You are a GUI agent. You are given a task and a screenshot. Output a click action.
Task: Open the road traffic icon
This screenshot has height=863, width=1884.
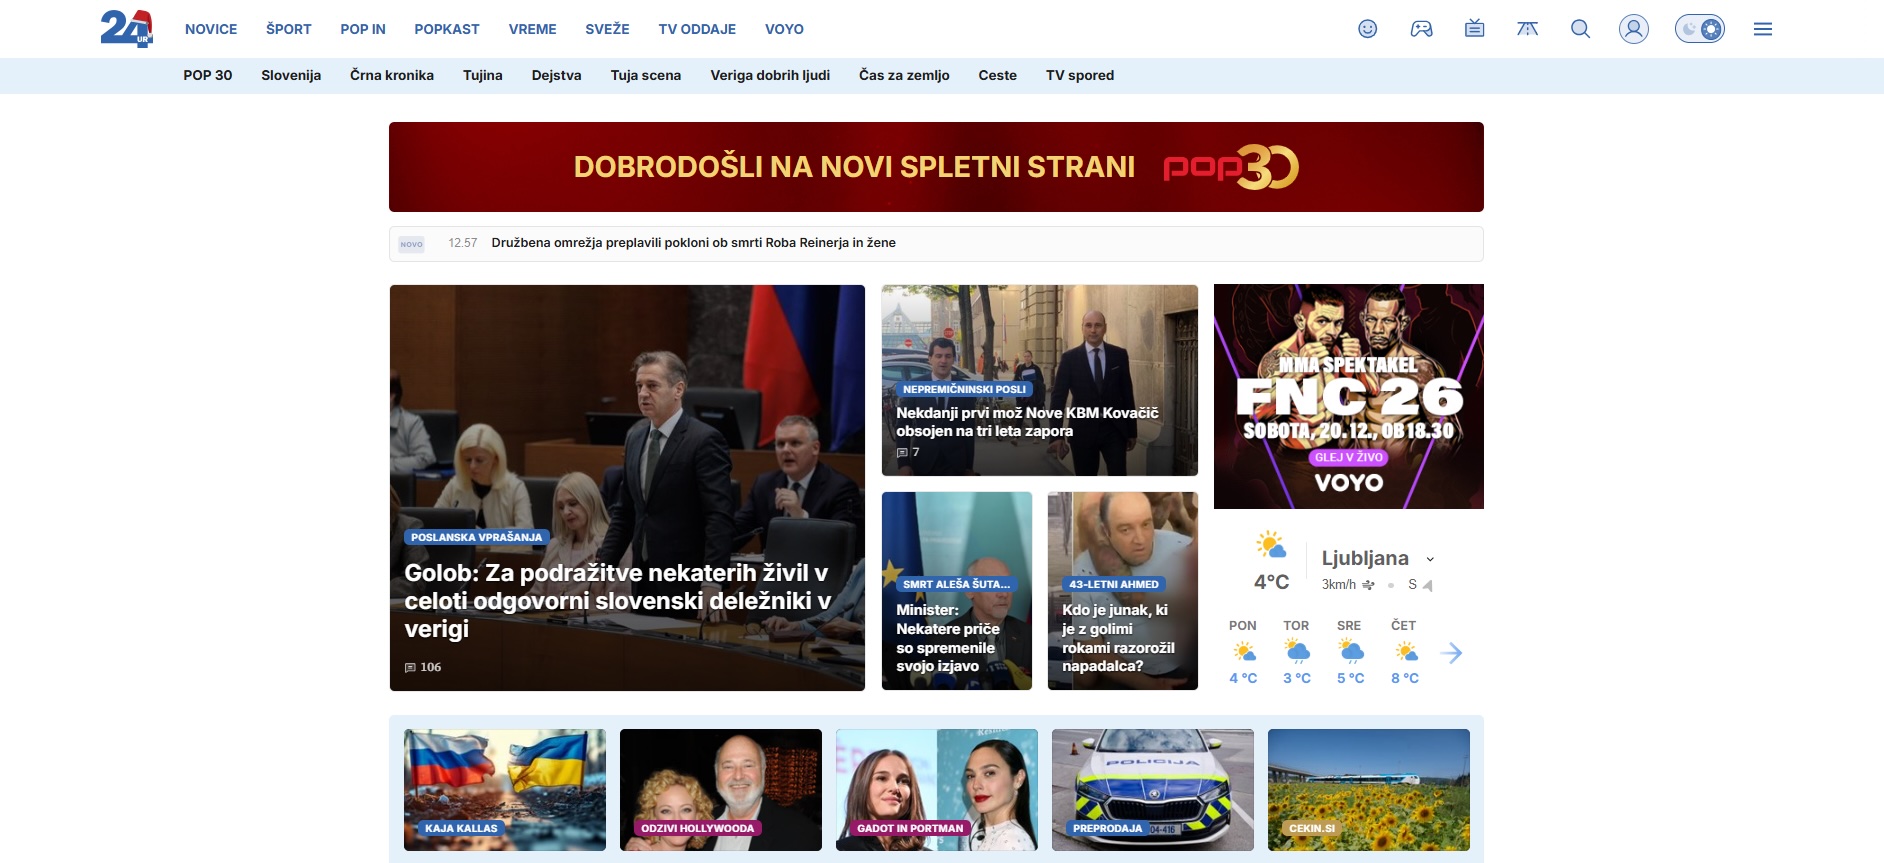click(x=1527, y=29)
